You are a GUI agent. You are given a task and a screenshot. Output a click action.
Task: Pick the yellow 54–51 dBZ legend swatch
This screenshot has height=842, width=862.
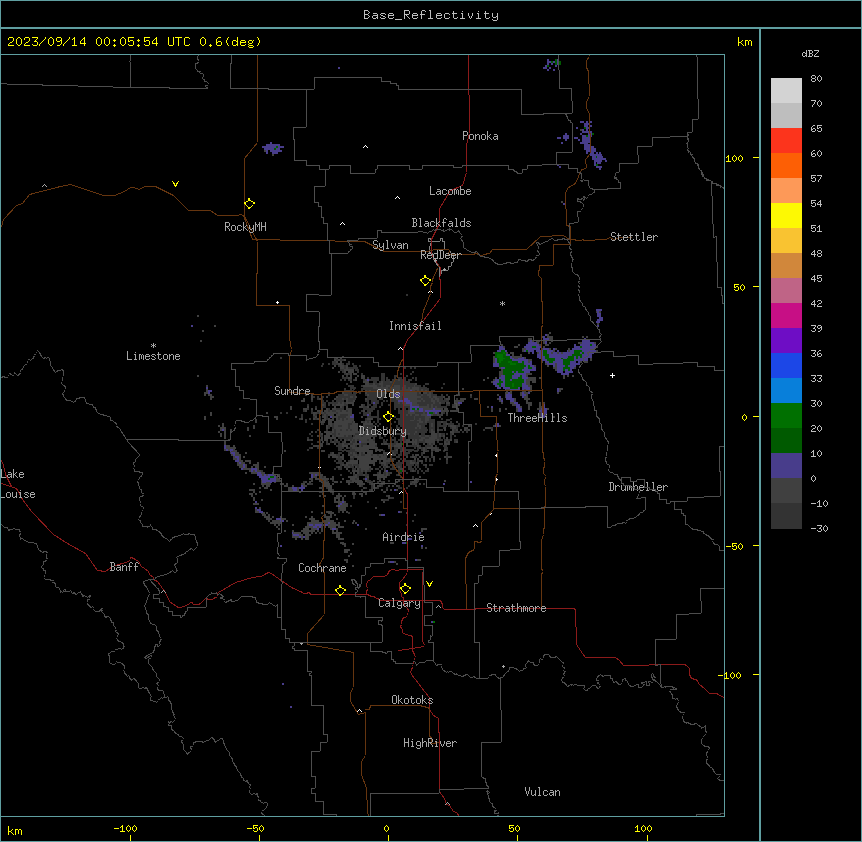(x=786, y=215)
